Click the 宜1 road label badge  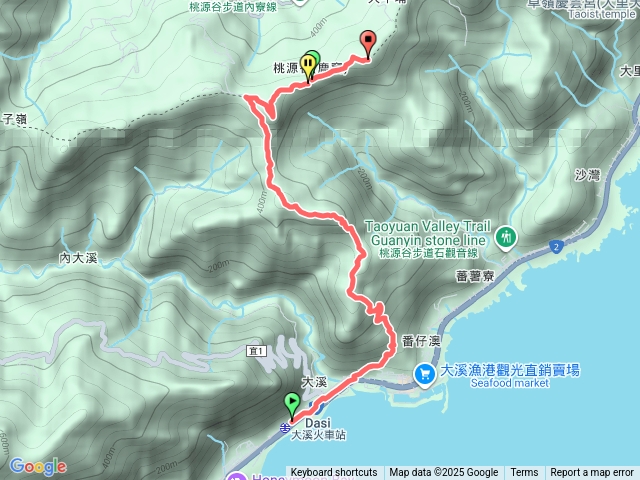coord(256,351)
